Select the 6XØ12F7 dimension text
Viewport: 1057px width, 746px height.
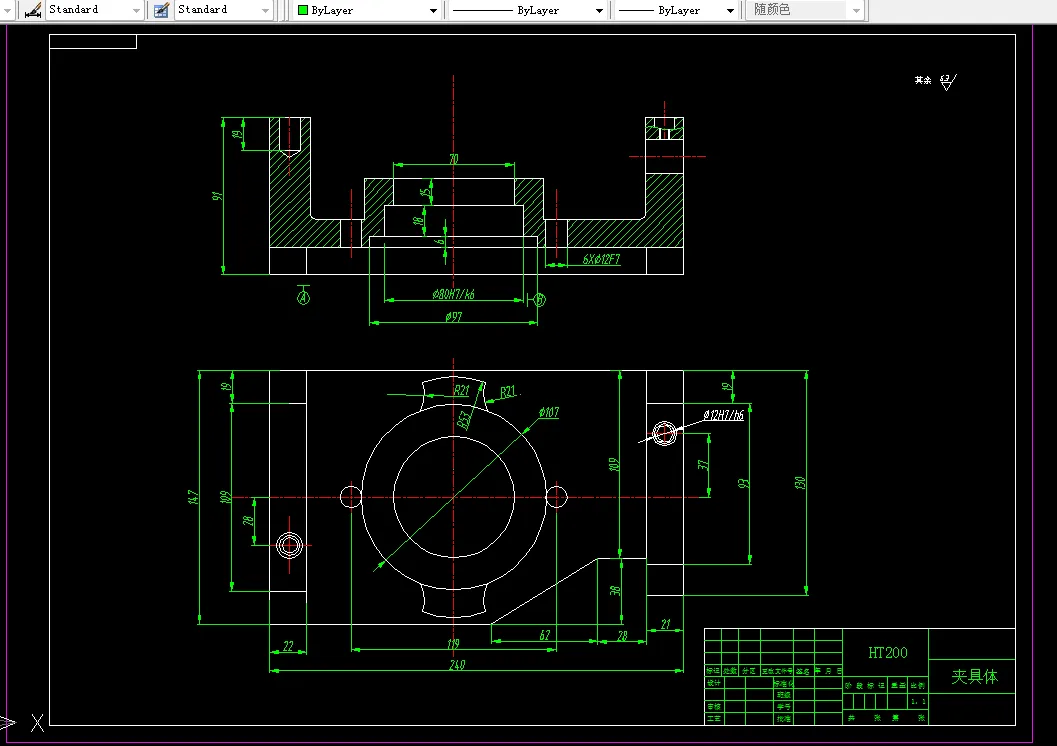click(601, 259)
